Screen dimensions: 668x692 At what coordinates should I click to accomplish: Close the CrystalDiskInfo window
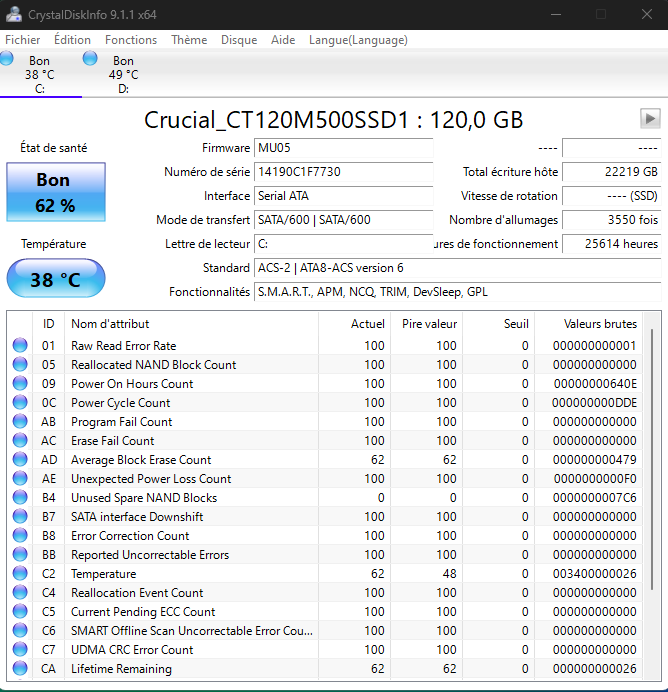(647, 15)
